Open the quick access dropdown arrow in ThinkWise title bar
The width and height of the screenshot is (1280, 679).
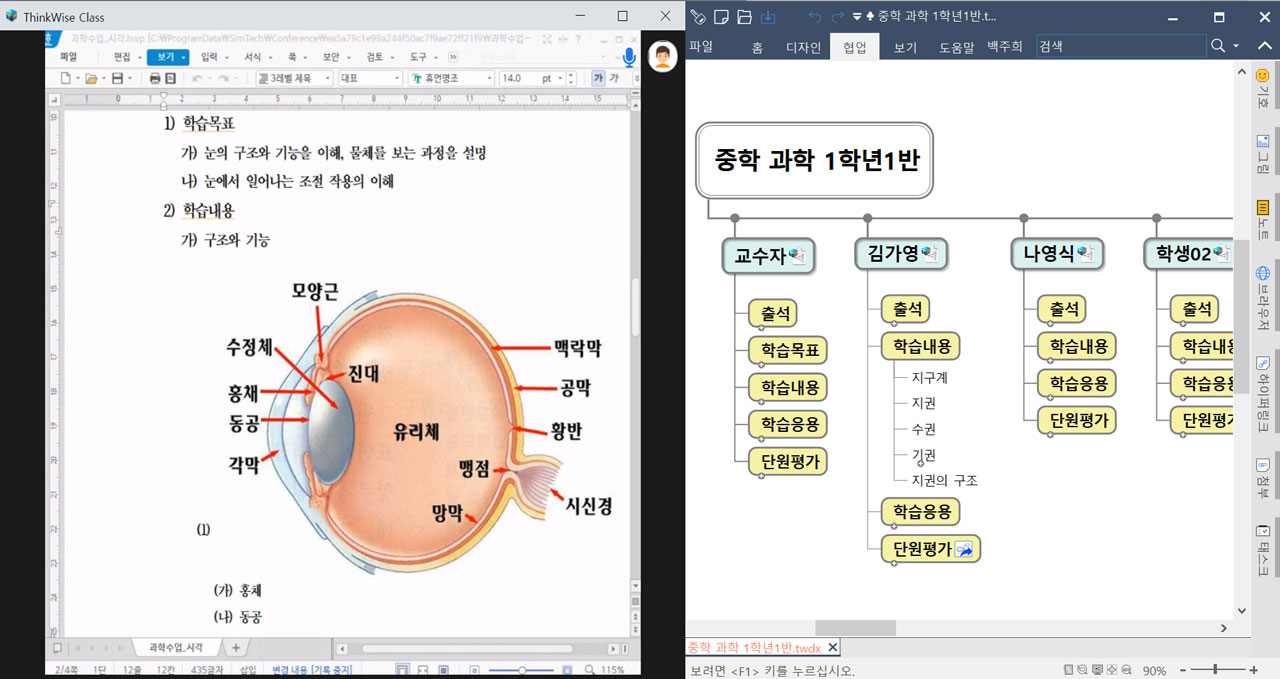[857, 17]
